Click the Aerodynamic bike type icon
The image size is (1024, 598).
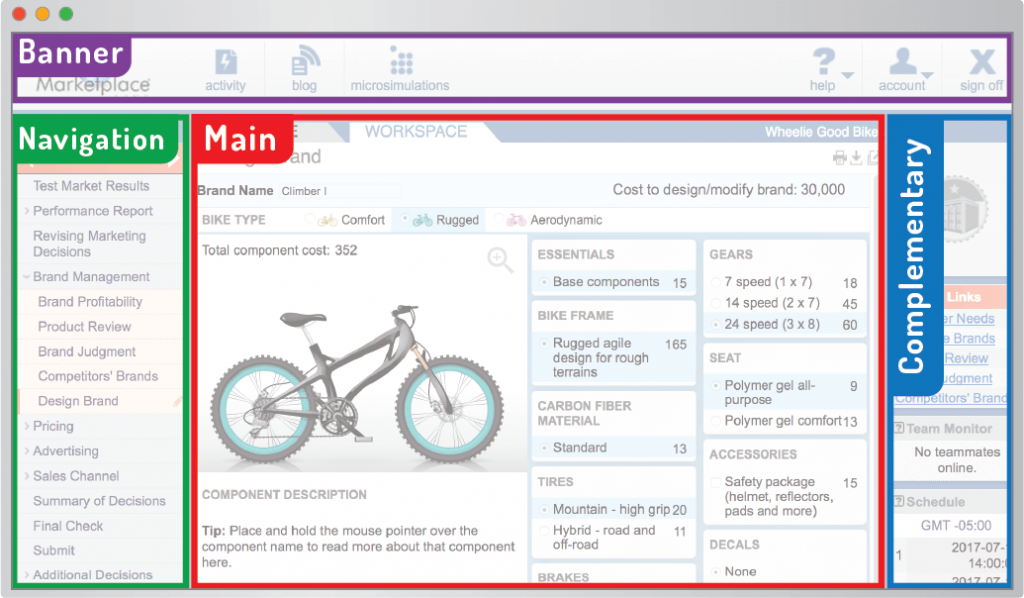[x=517, y=220]
